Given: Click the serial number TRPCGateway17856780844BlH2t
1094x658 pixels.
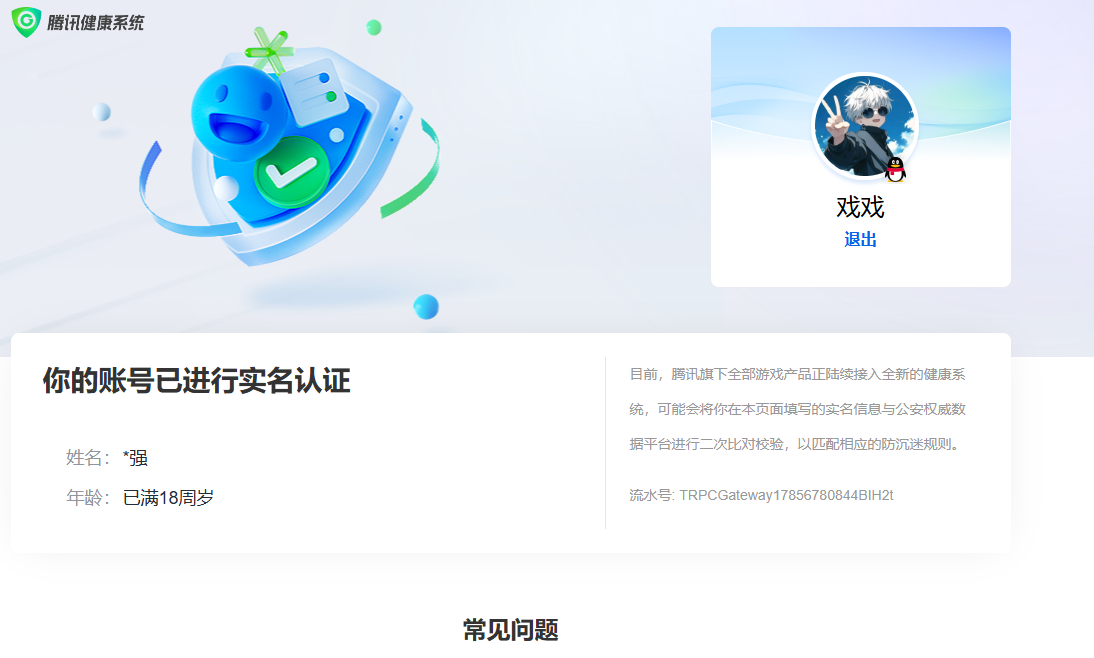Looking at the screenshot, I should tap(786, 495).
